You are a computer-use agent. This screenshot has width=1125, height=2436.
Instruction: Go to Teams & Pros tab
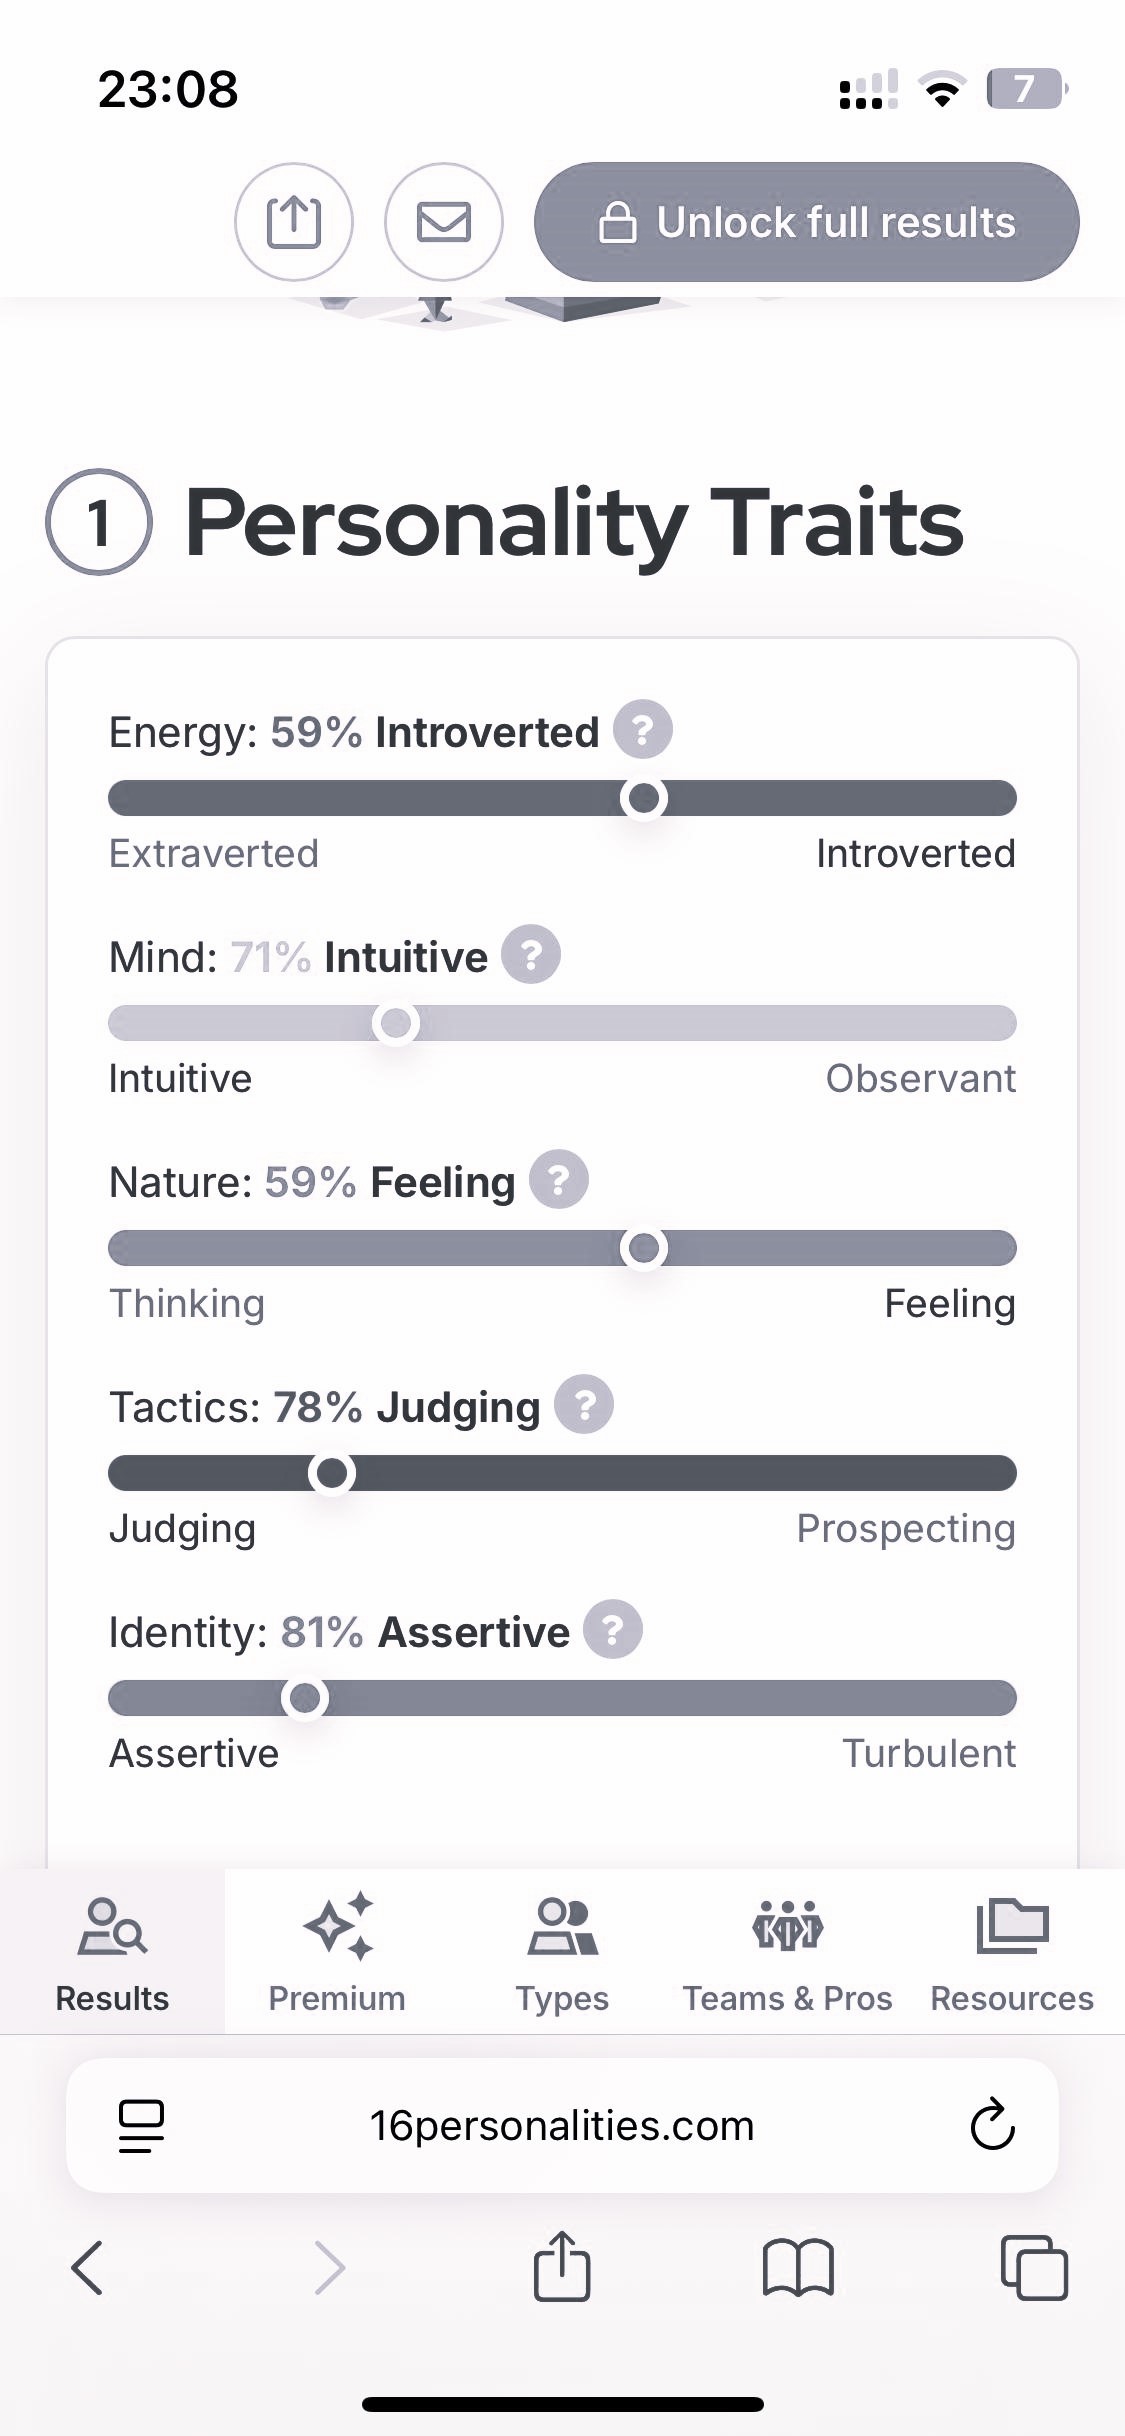(x=787, y=1951)
